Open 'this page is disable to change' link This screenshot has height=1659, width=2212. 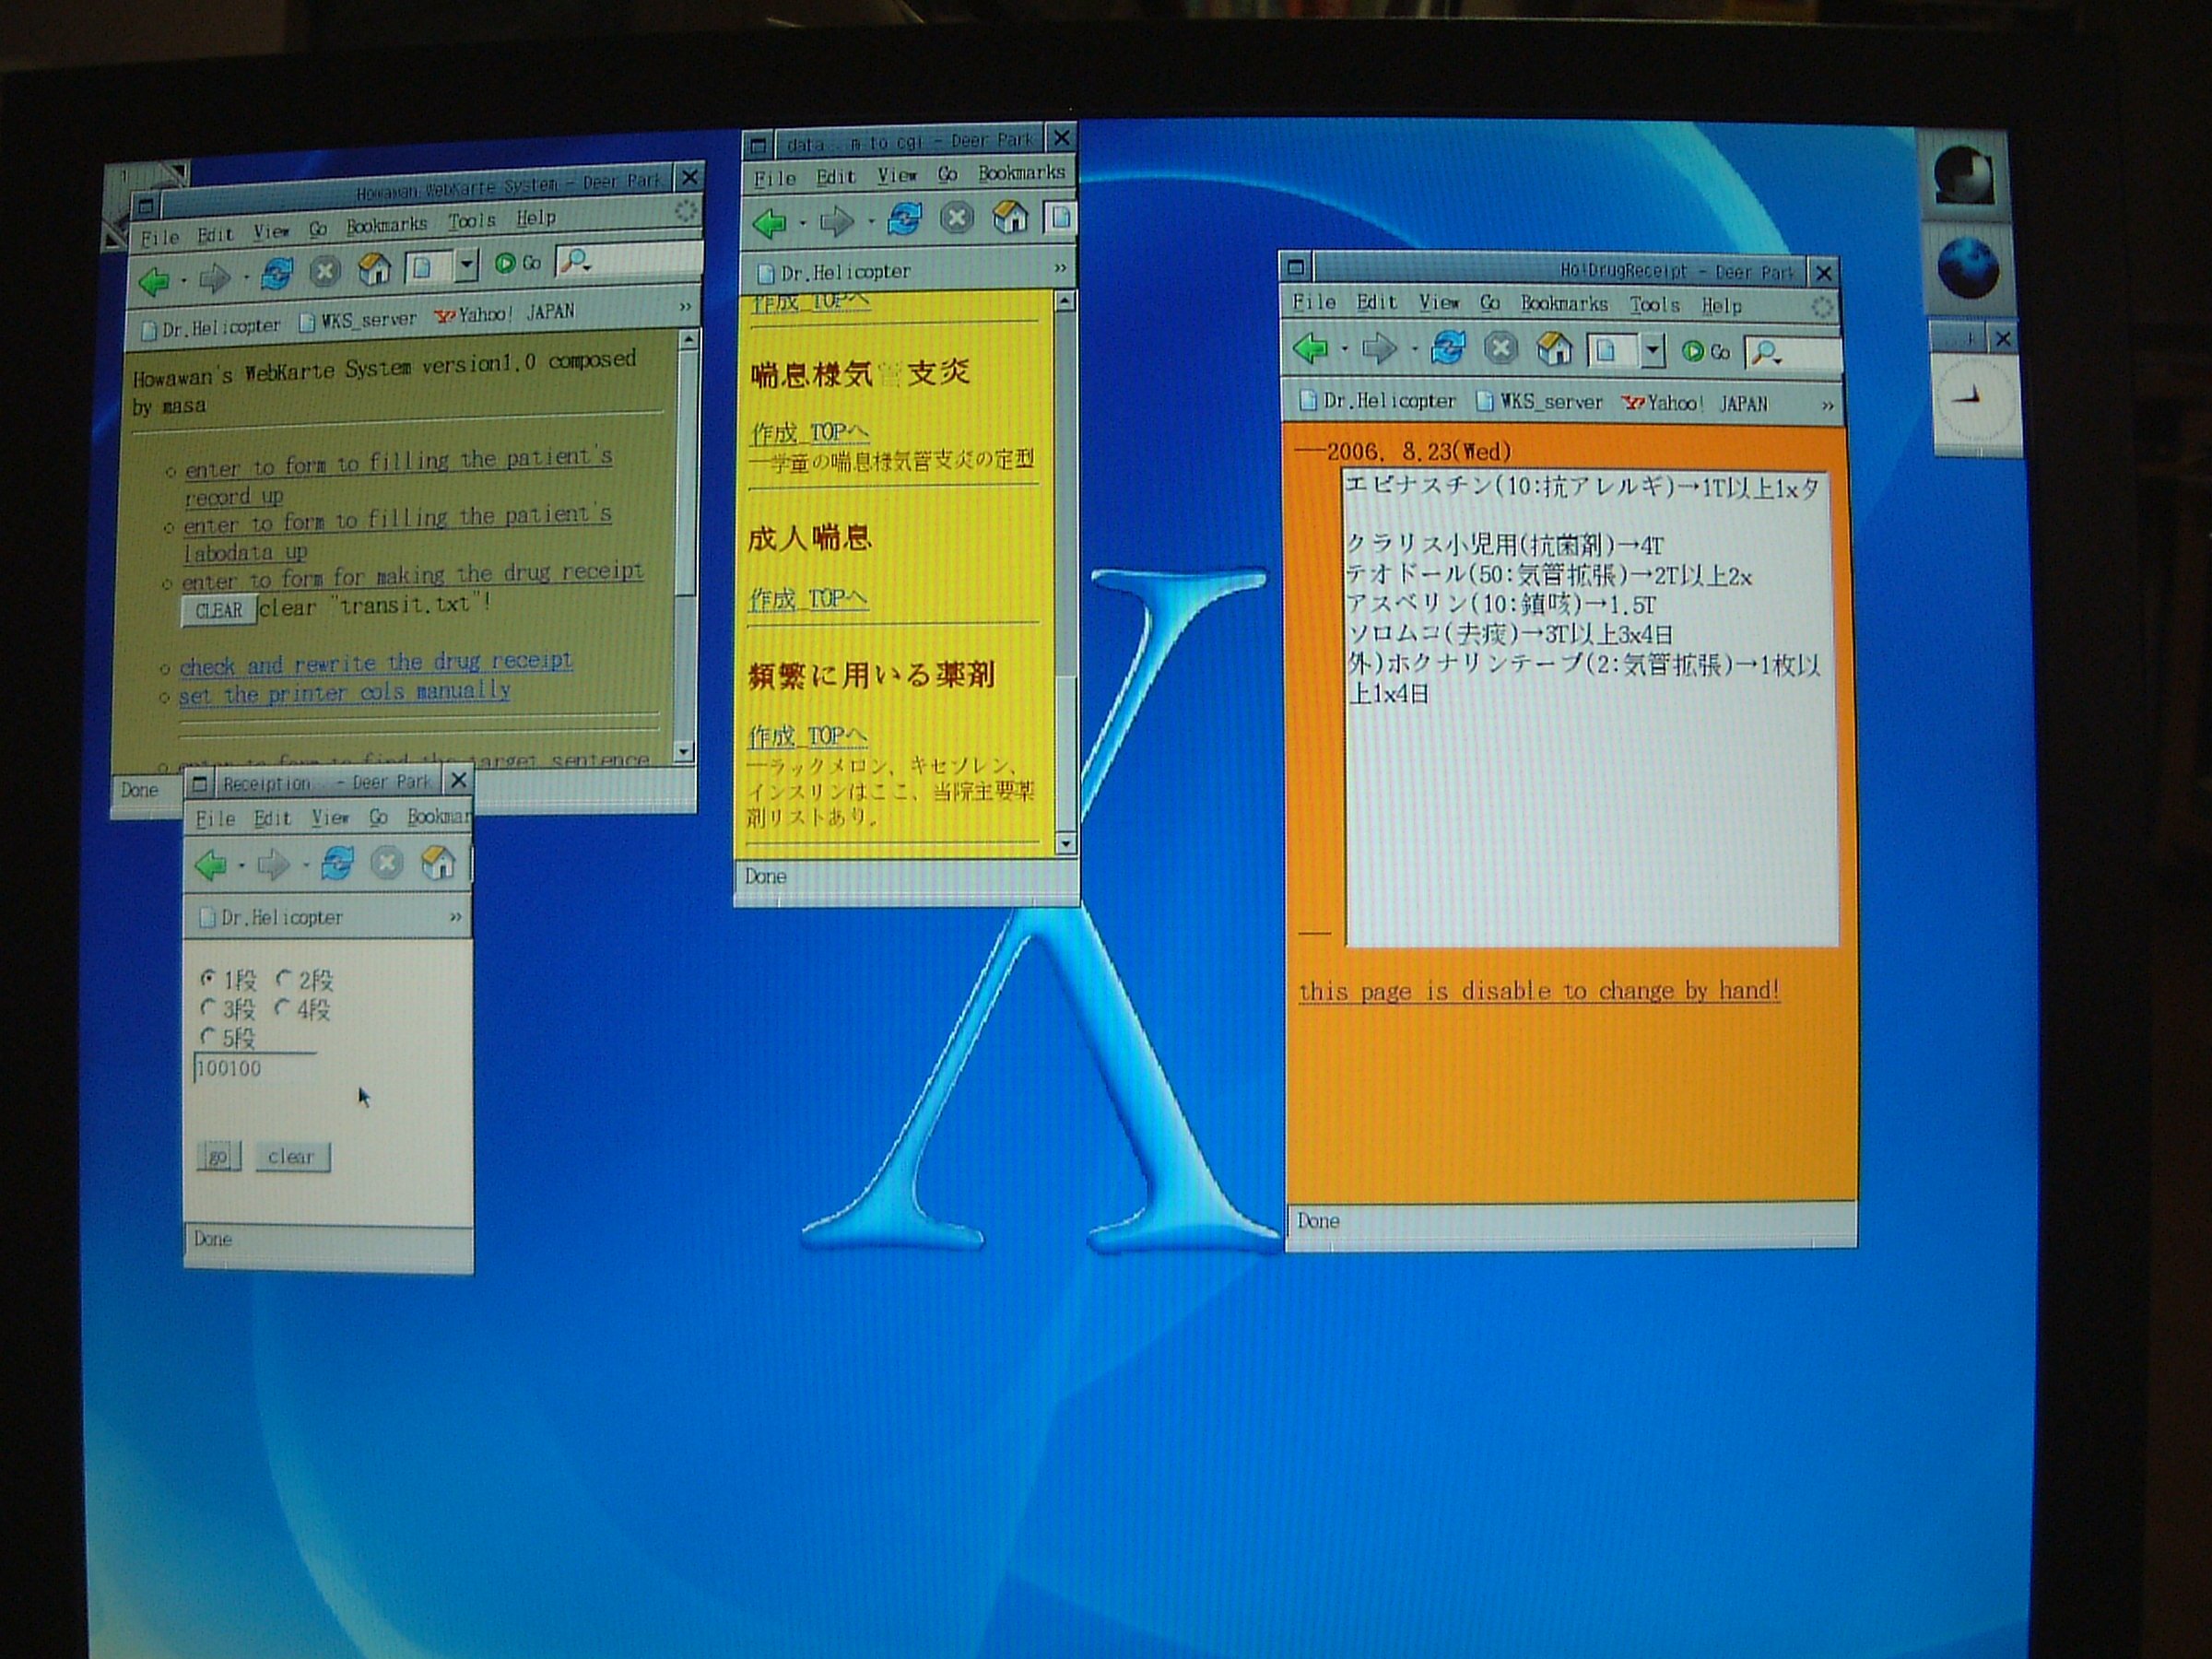coord(1539,990)
